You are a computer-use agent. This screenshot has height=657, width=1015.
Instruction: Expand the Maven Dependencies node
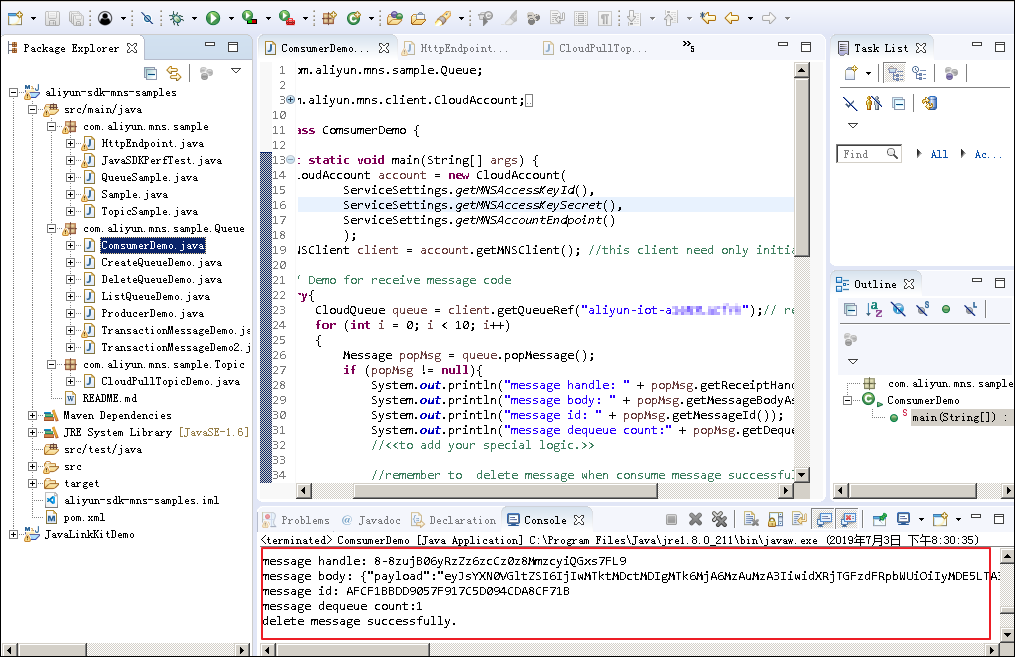(x=32, y=415)
